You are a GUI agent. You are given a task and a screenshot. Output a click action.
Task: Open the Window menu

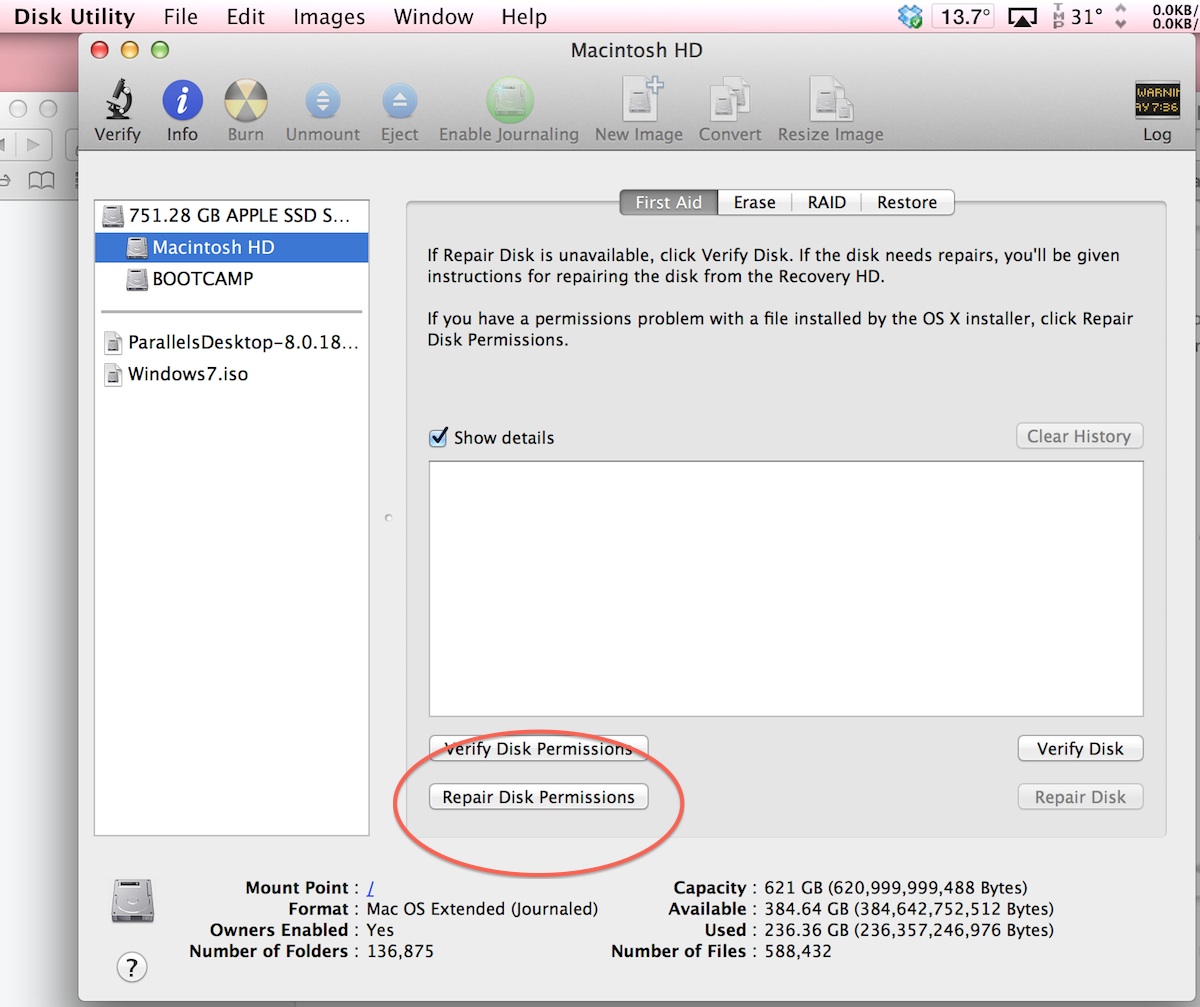point(433,17)
